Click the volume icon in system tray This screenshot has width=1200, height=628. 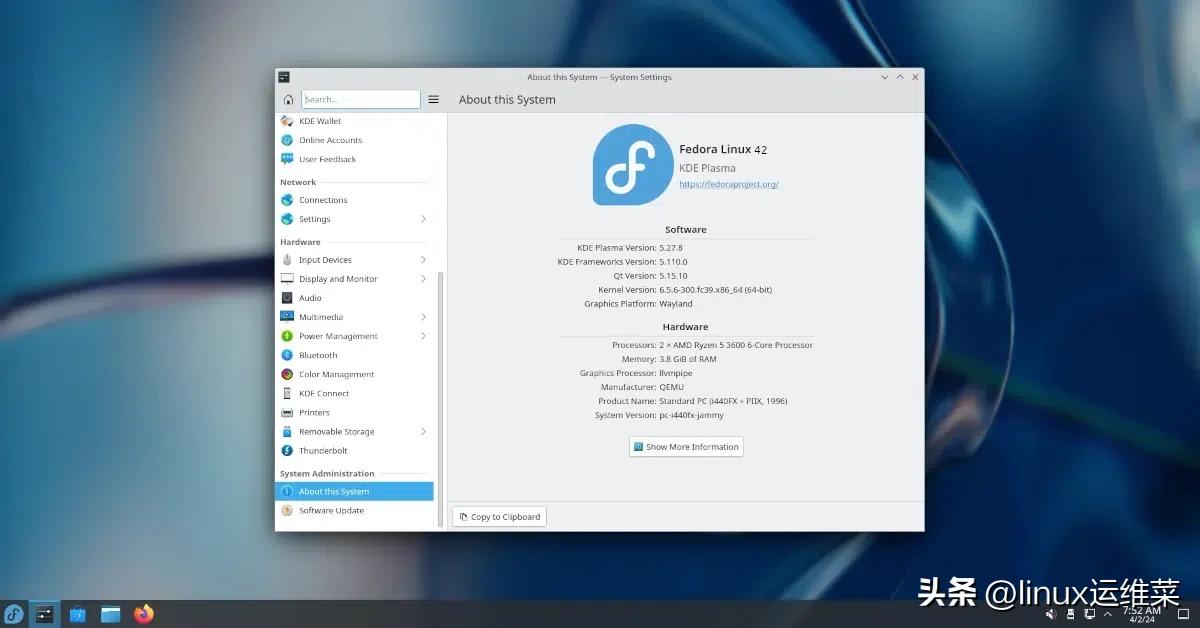[1051, 614]
